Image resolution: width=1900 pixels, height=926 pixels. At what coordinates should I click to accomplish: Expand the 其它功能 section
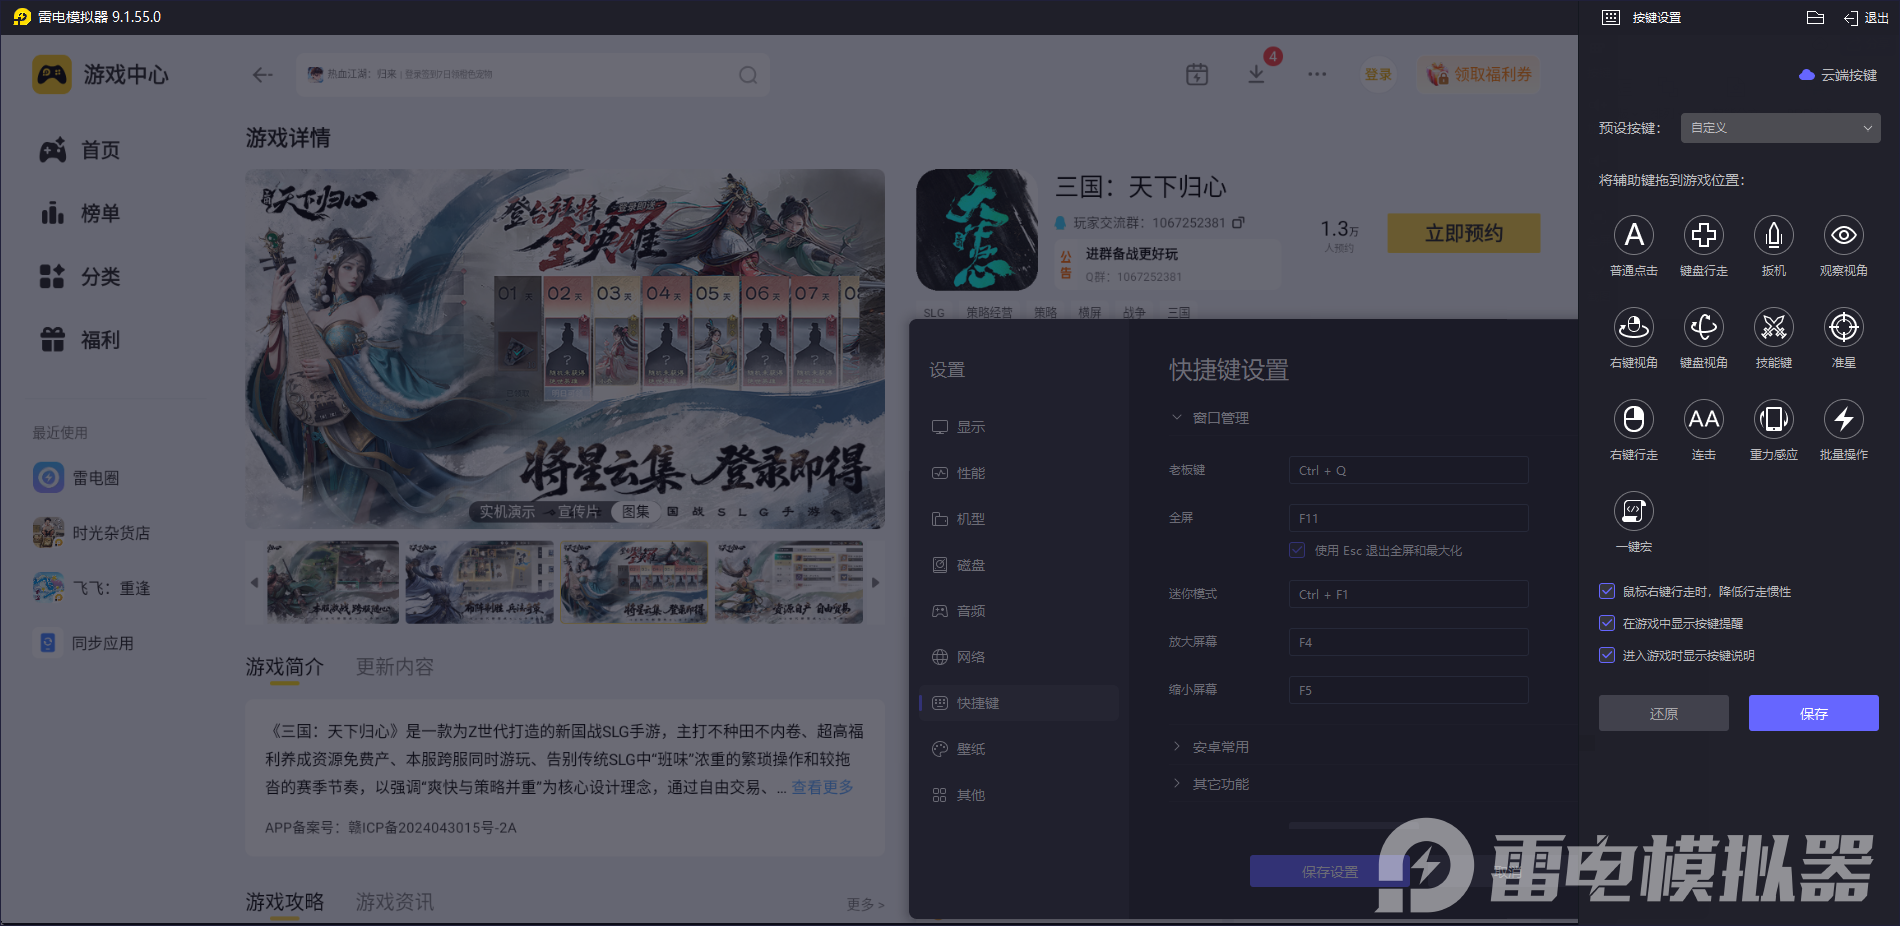click(x=1220, y=784)
